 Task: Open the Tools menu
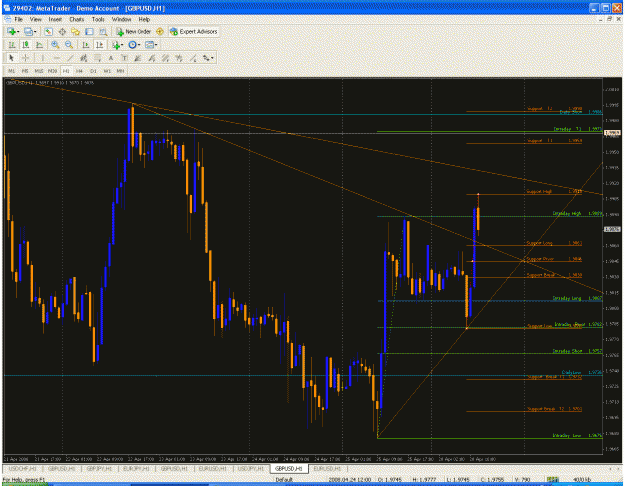pos(98,19)
